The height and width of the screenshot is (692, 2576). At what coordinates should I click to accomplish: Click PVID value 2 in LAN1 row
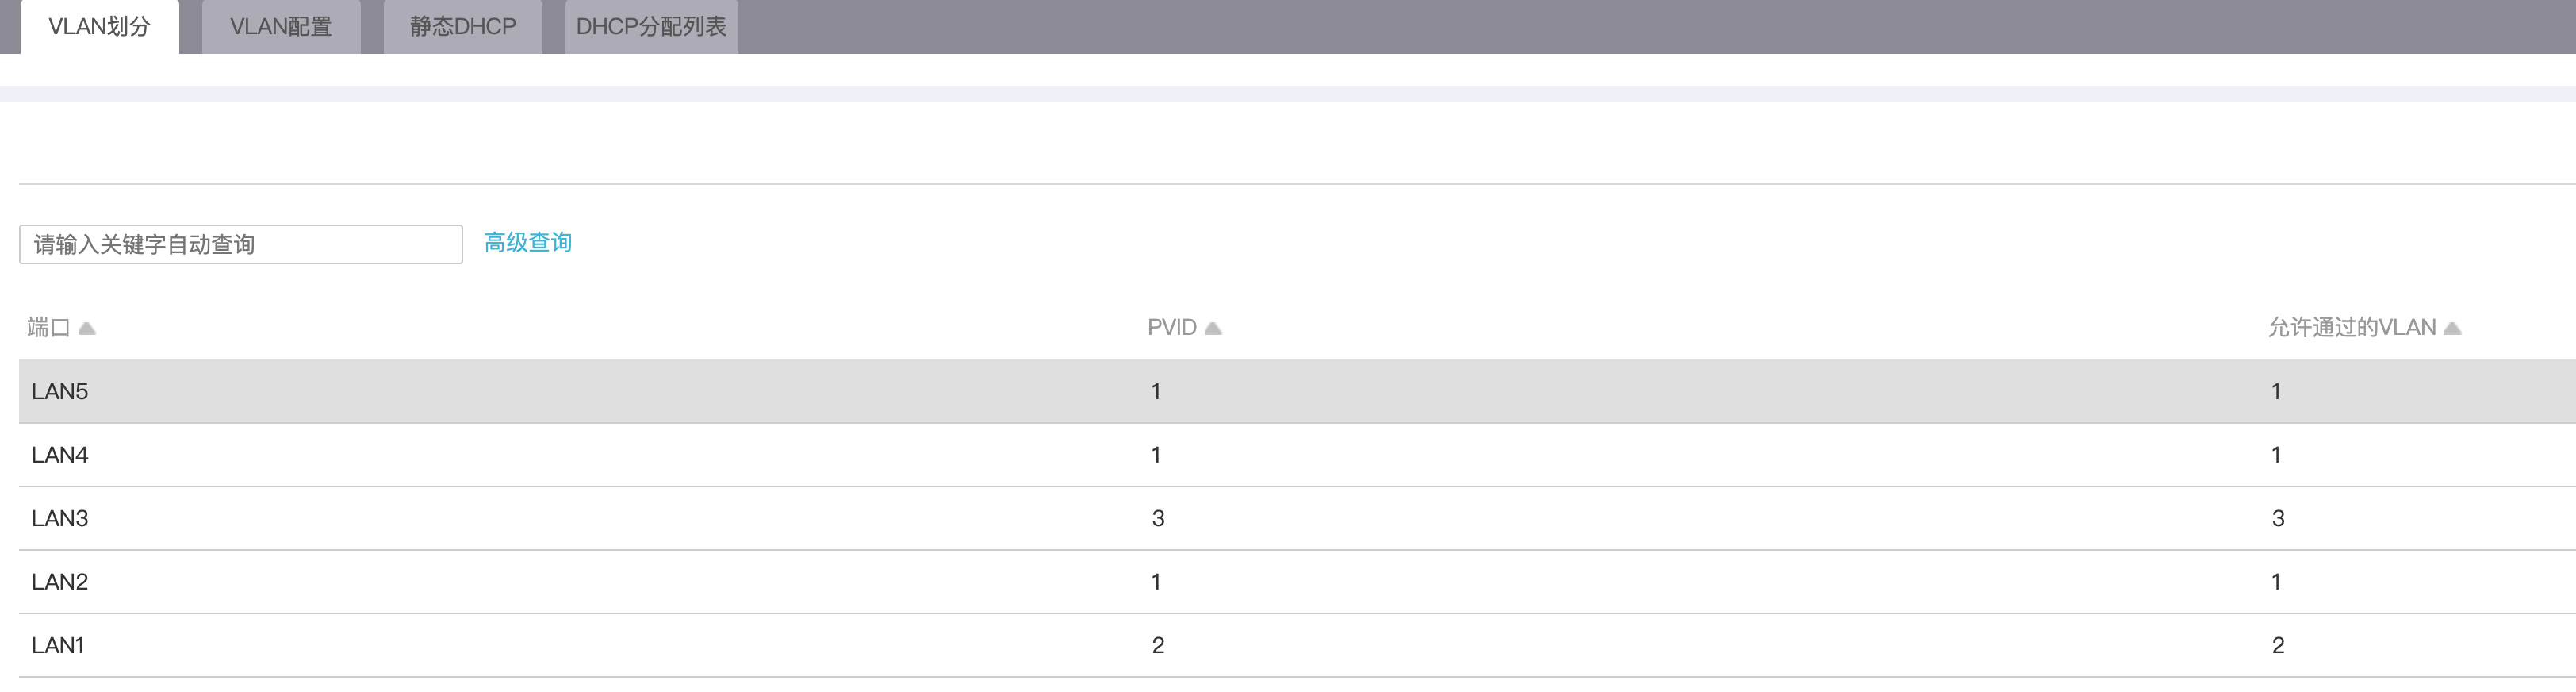pyautogui.click(x=1158, y=645)
